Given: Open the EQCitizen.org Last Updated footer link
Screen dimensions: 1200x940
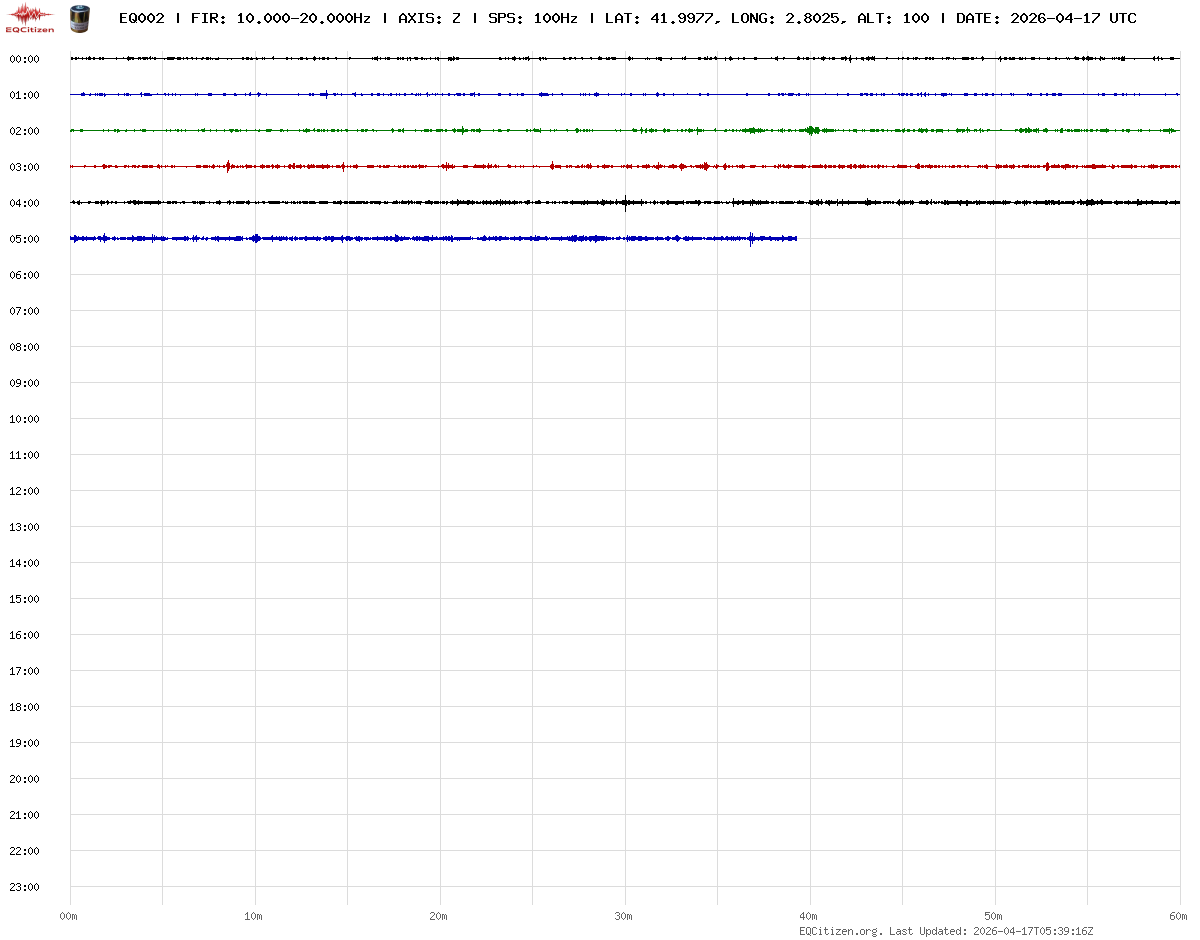Looking at the screenshot, I should pyautogui.click(x=945, y=931).
